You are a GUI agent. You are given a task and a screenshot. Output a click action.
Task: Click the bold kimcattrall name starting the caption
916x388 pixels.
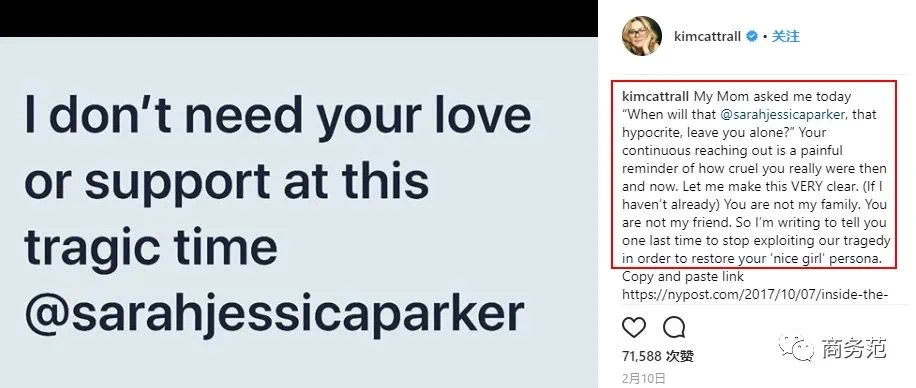coord(656,96)
